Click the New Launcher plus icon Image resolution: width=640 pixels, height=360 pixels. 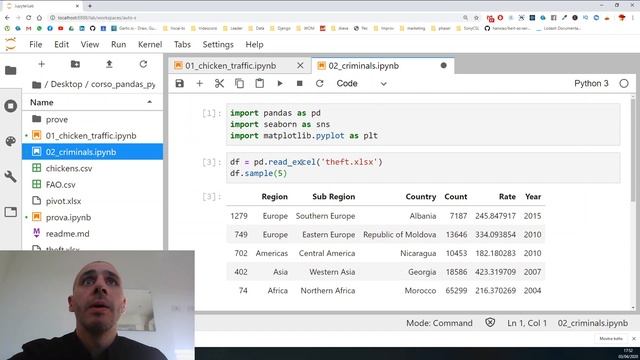(41, 64)
